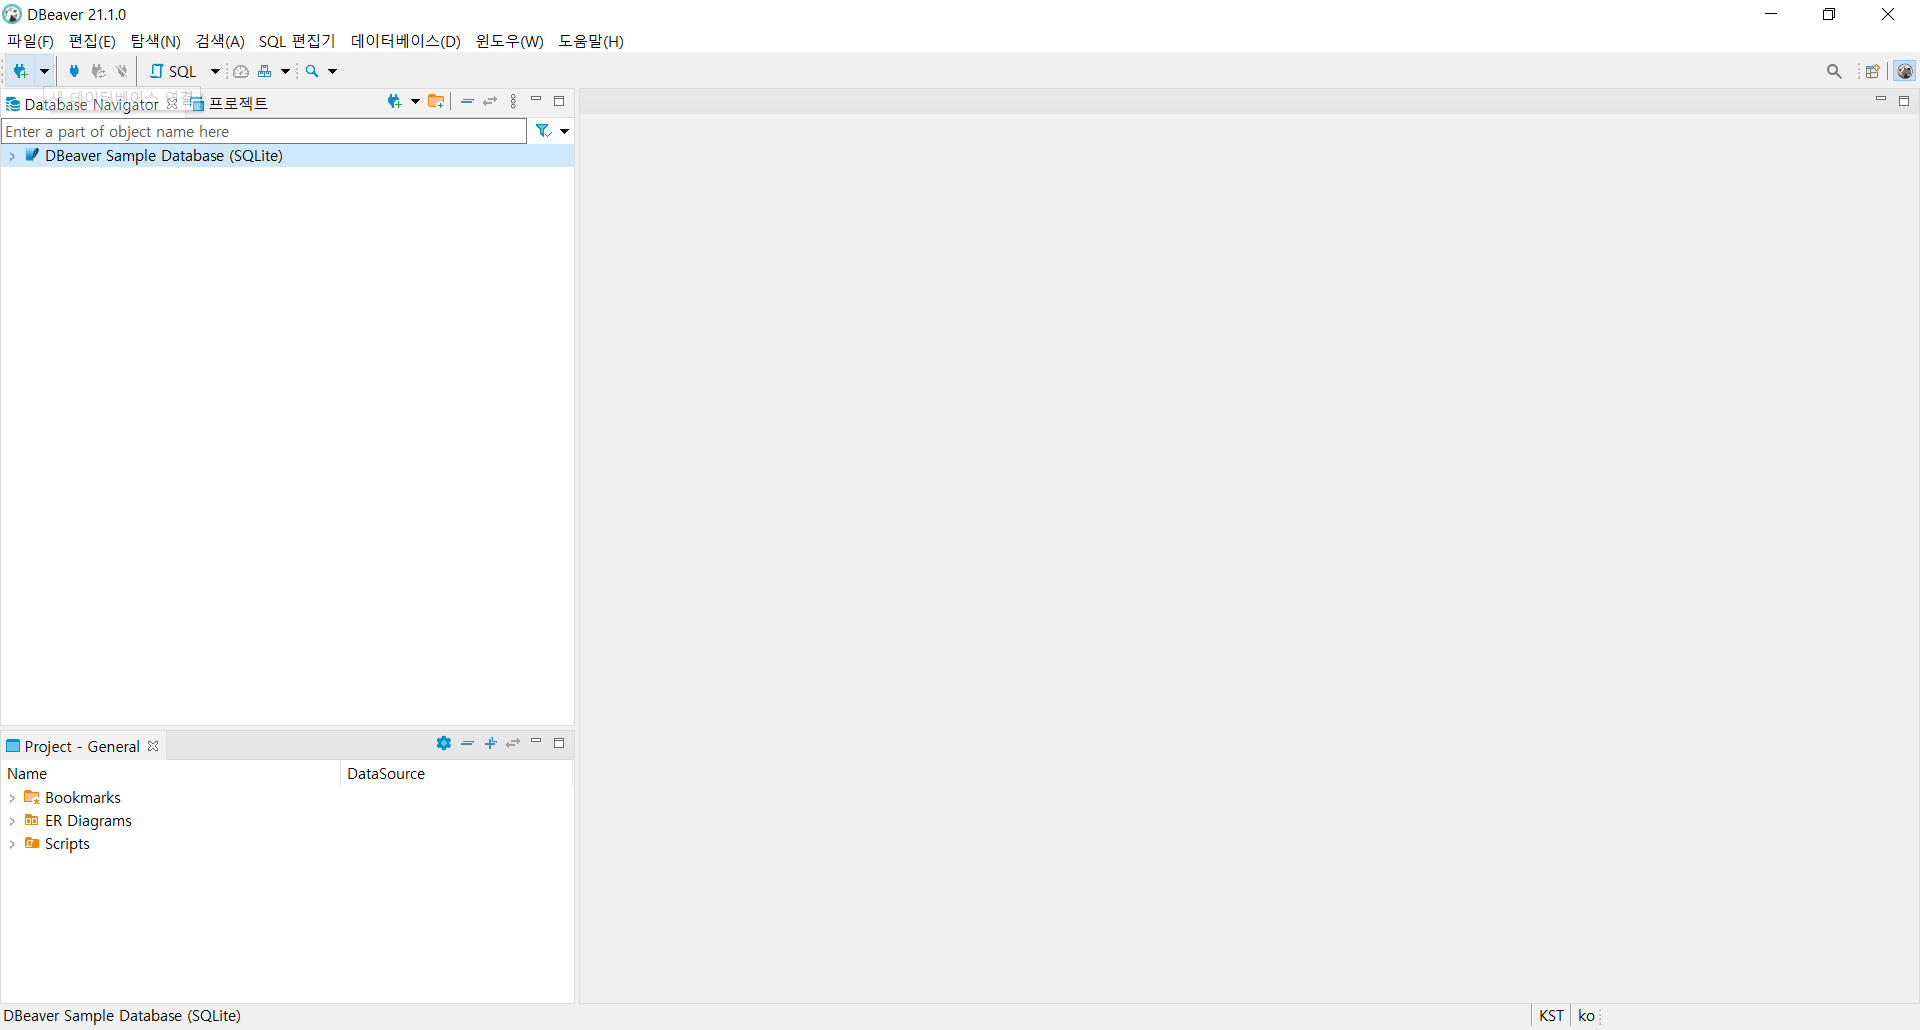Viewport: 1920px width, 1030px height.
Task: Close the Project - General tab
Action: coord(153,746)
